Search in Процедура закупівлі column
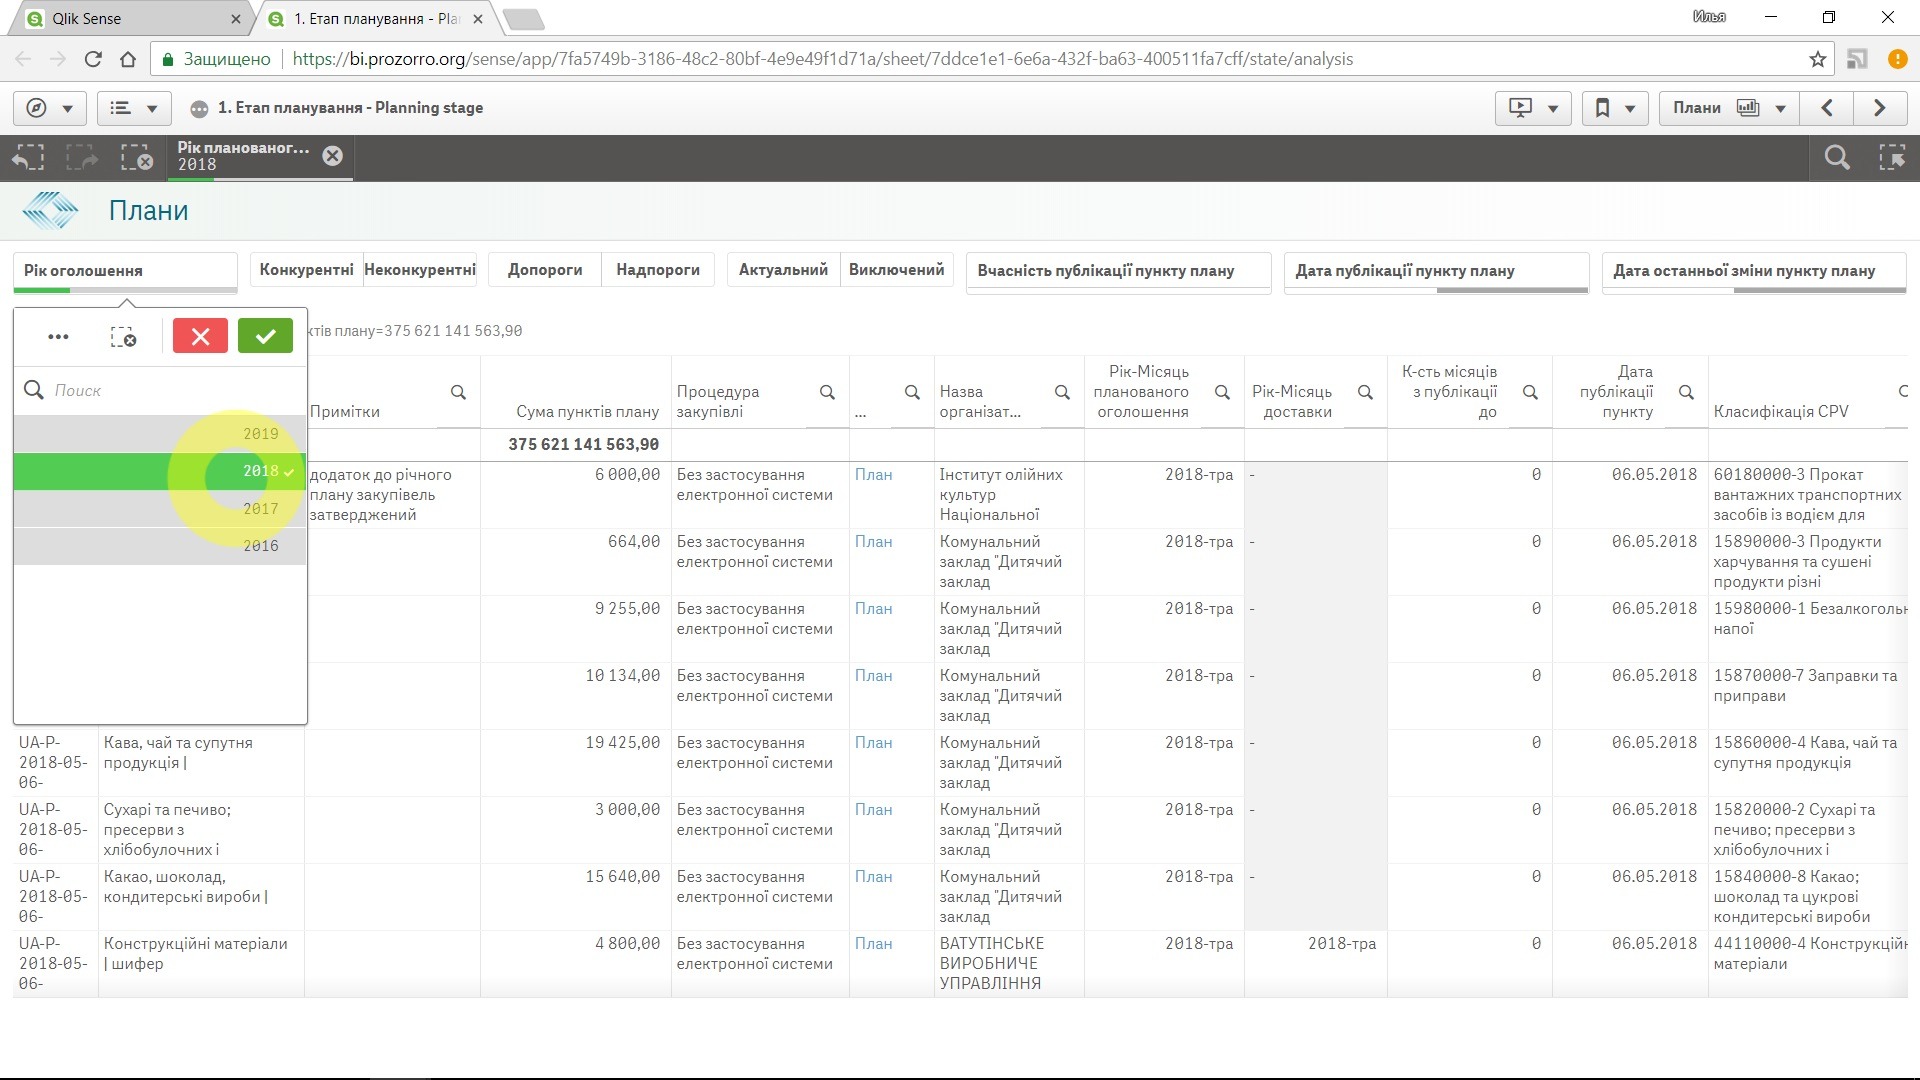The height and width of the screenshot is (1080, 1920). click(827, 392)
